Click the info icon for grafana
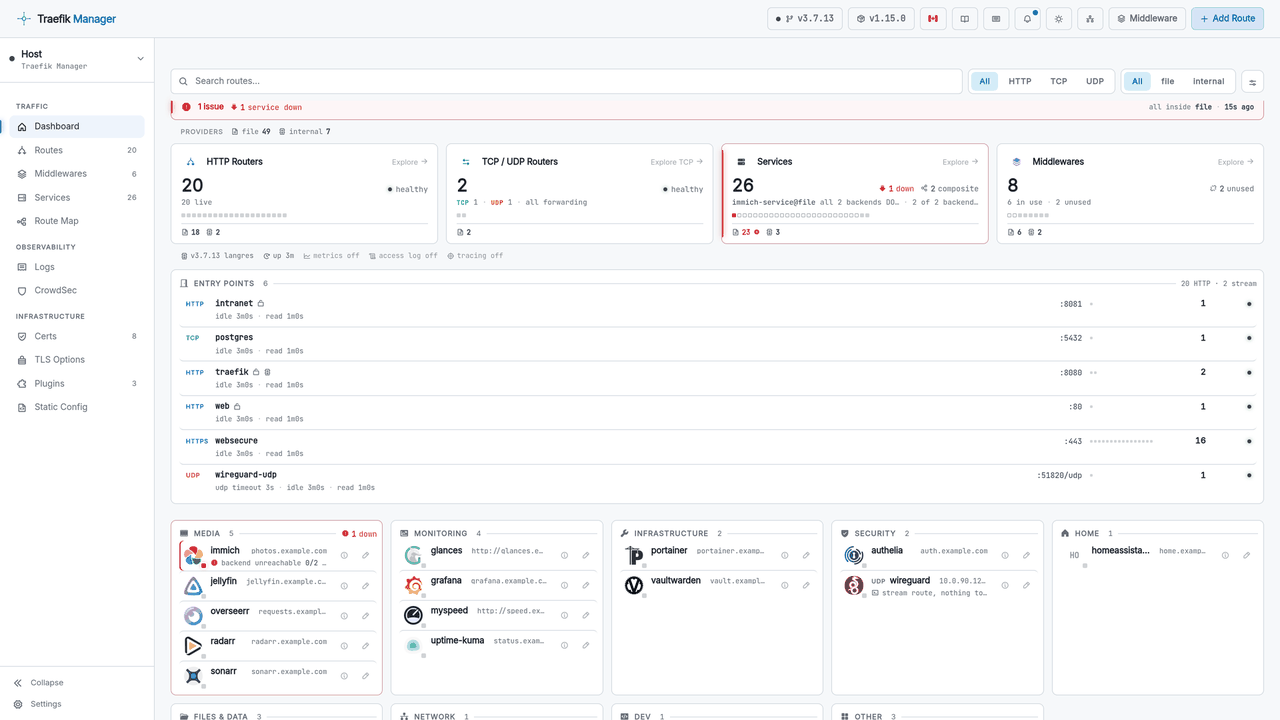This screenshot has width=1280, height=720. 564,585
